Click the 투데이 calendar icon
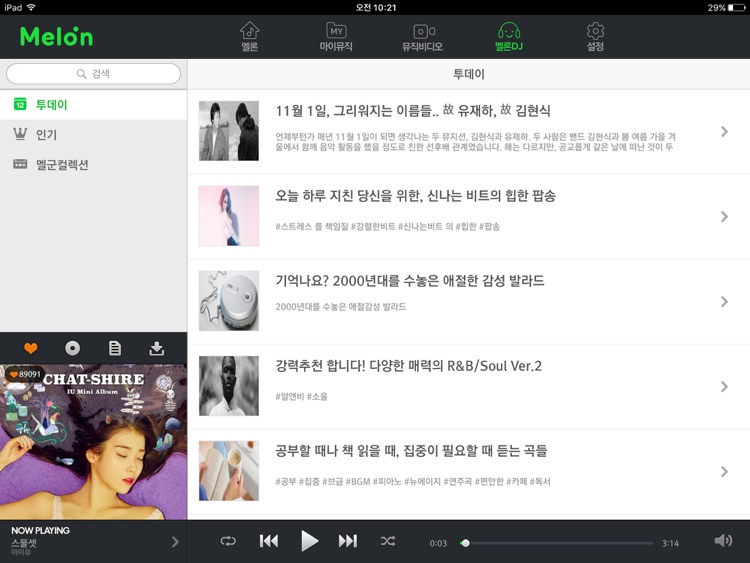750x563 pixels. [x=20, y=104]
